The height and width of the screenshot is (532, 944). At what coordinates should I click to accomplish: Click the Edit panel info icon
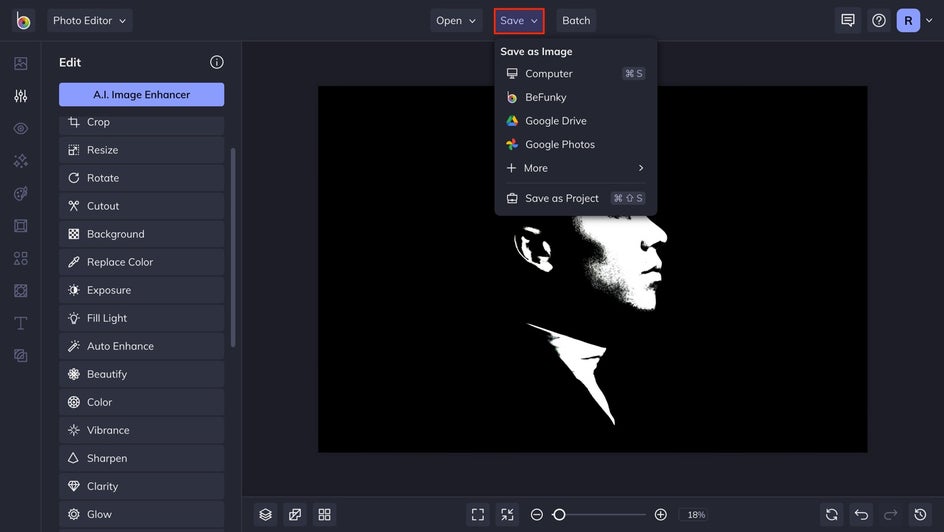click(x=217, y=62)
